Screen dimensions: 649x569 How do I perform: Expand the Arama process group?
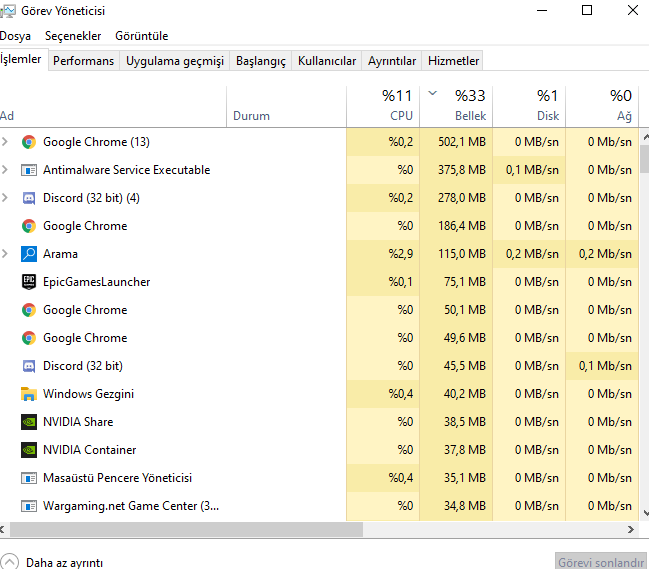click(x=6, y=254)
